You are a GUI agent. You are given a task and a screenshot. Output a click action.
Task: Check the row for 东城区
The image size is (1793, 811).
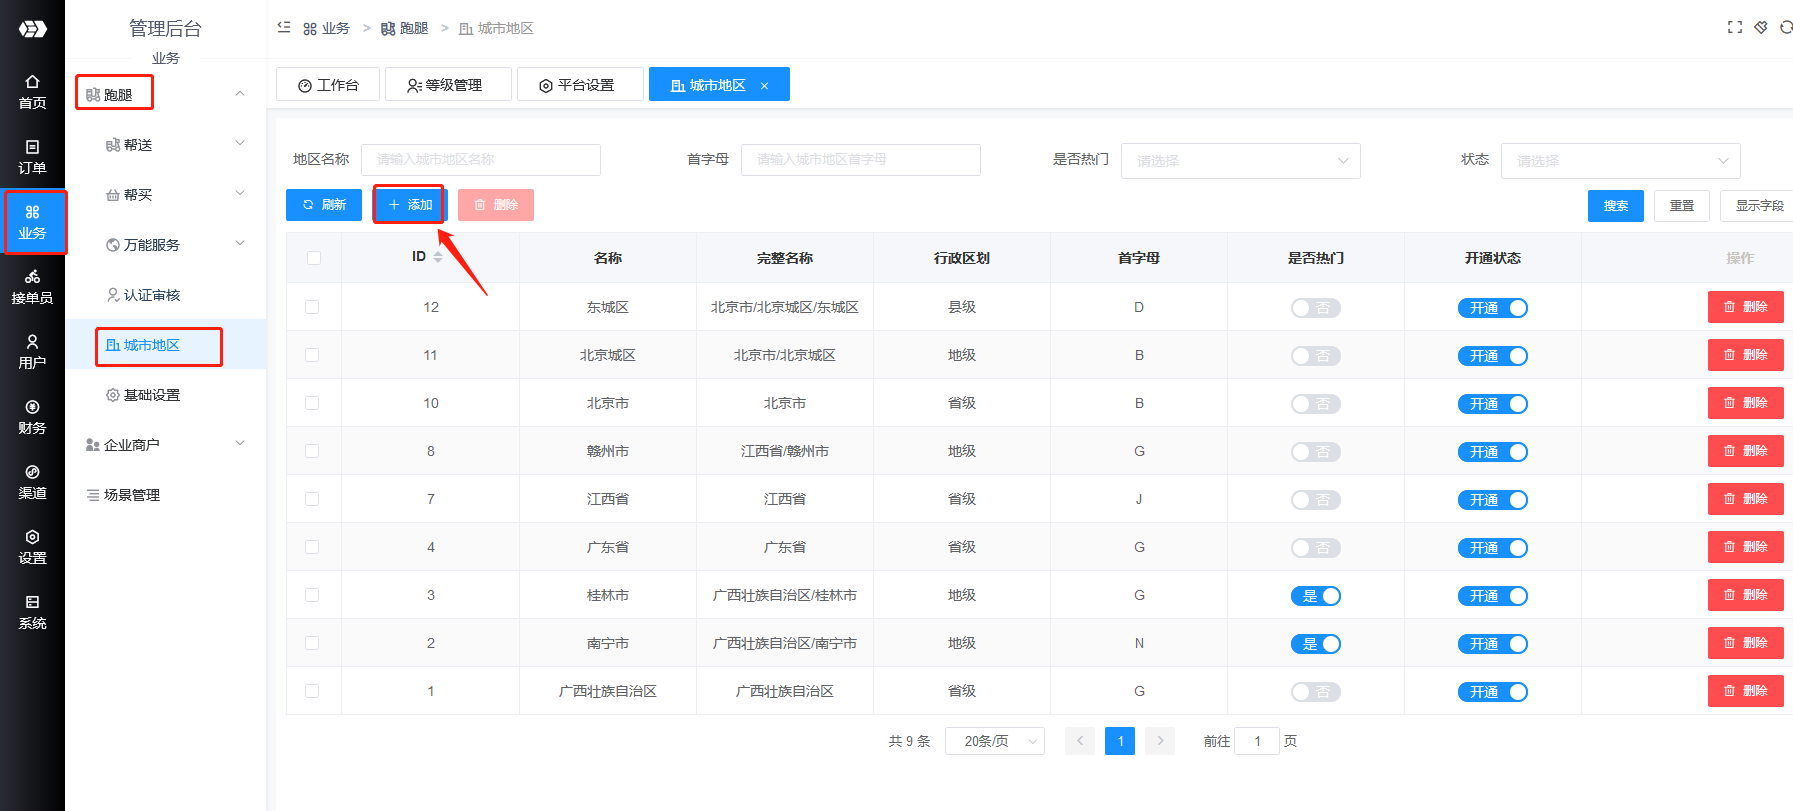click(312, 307)
